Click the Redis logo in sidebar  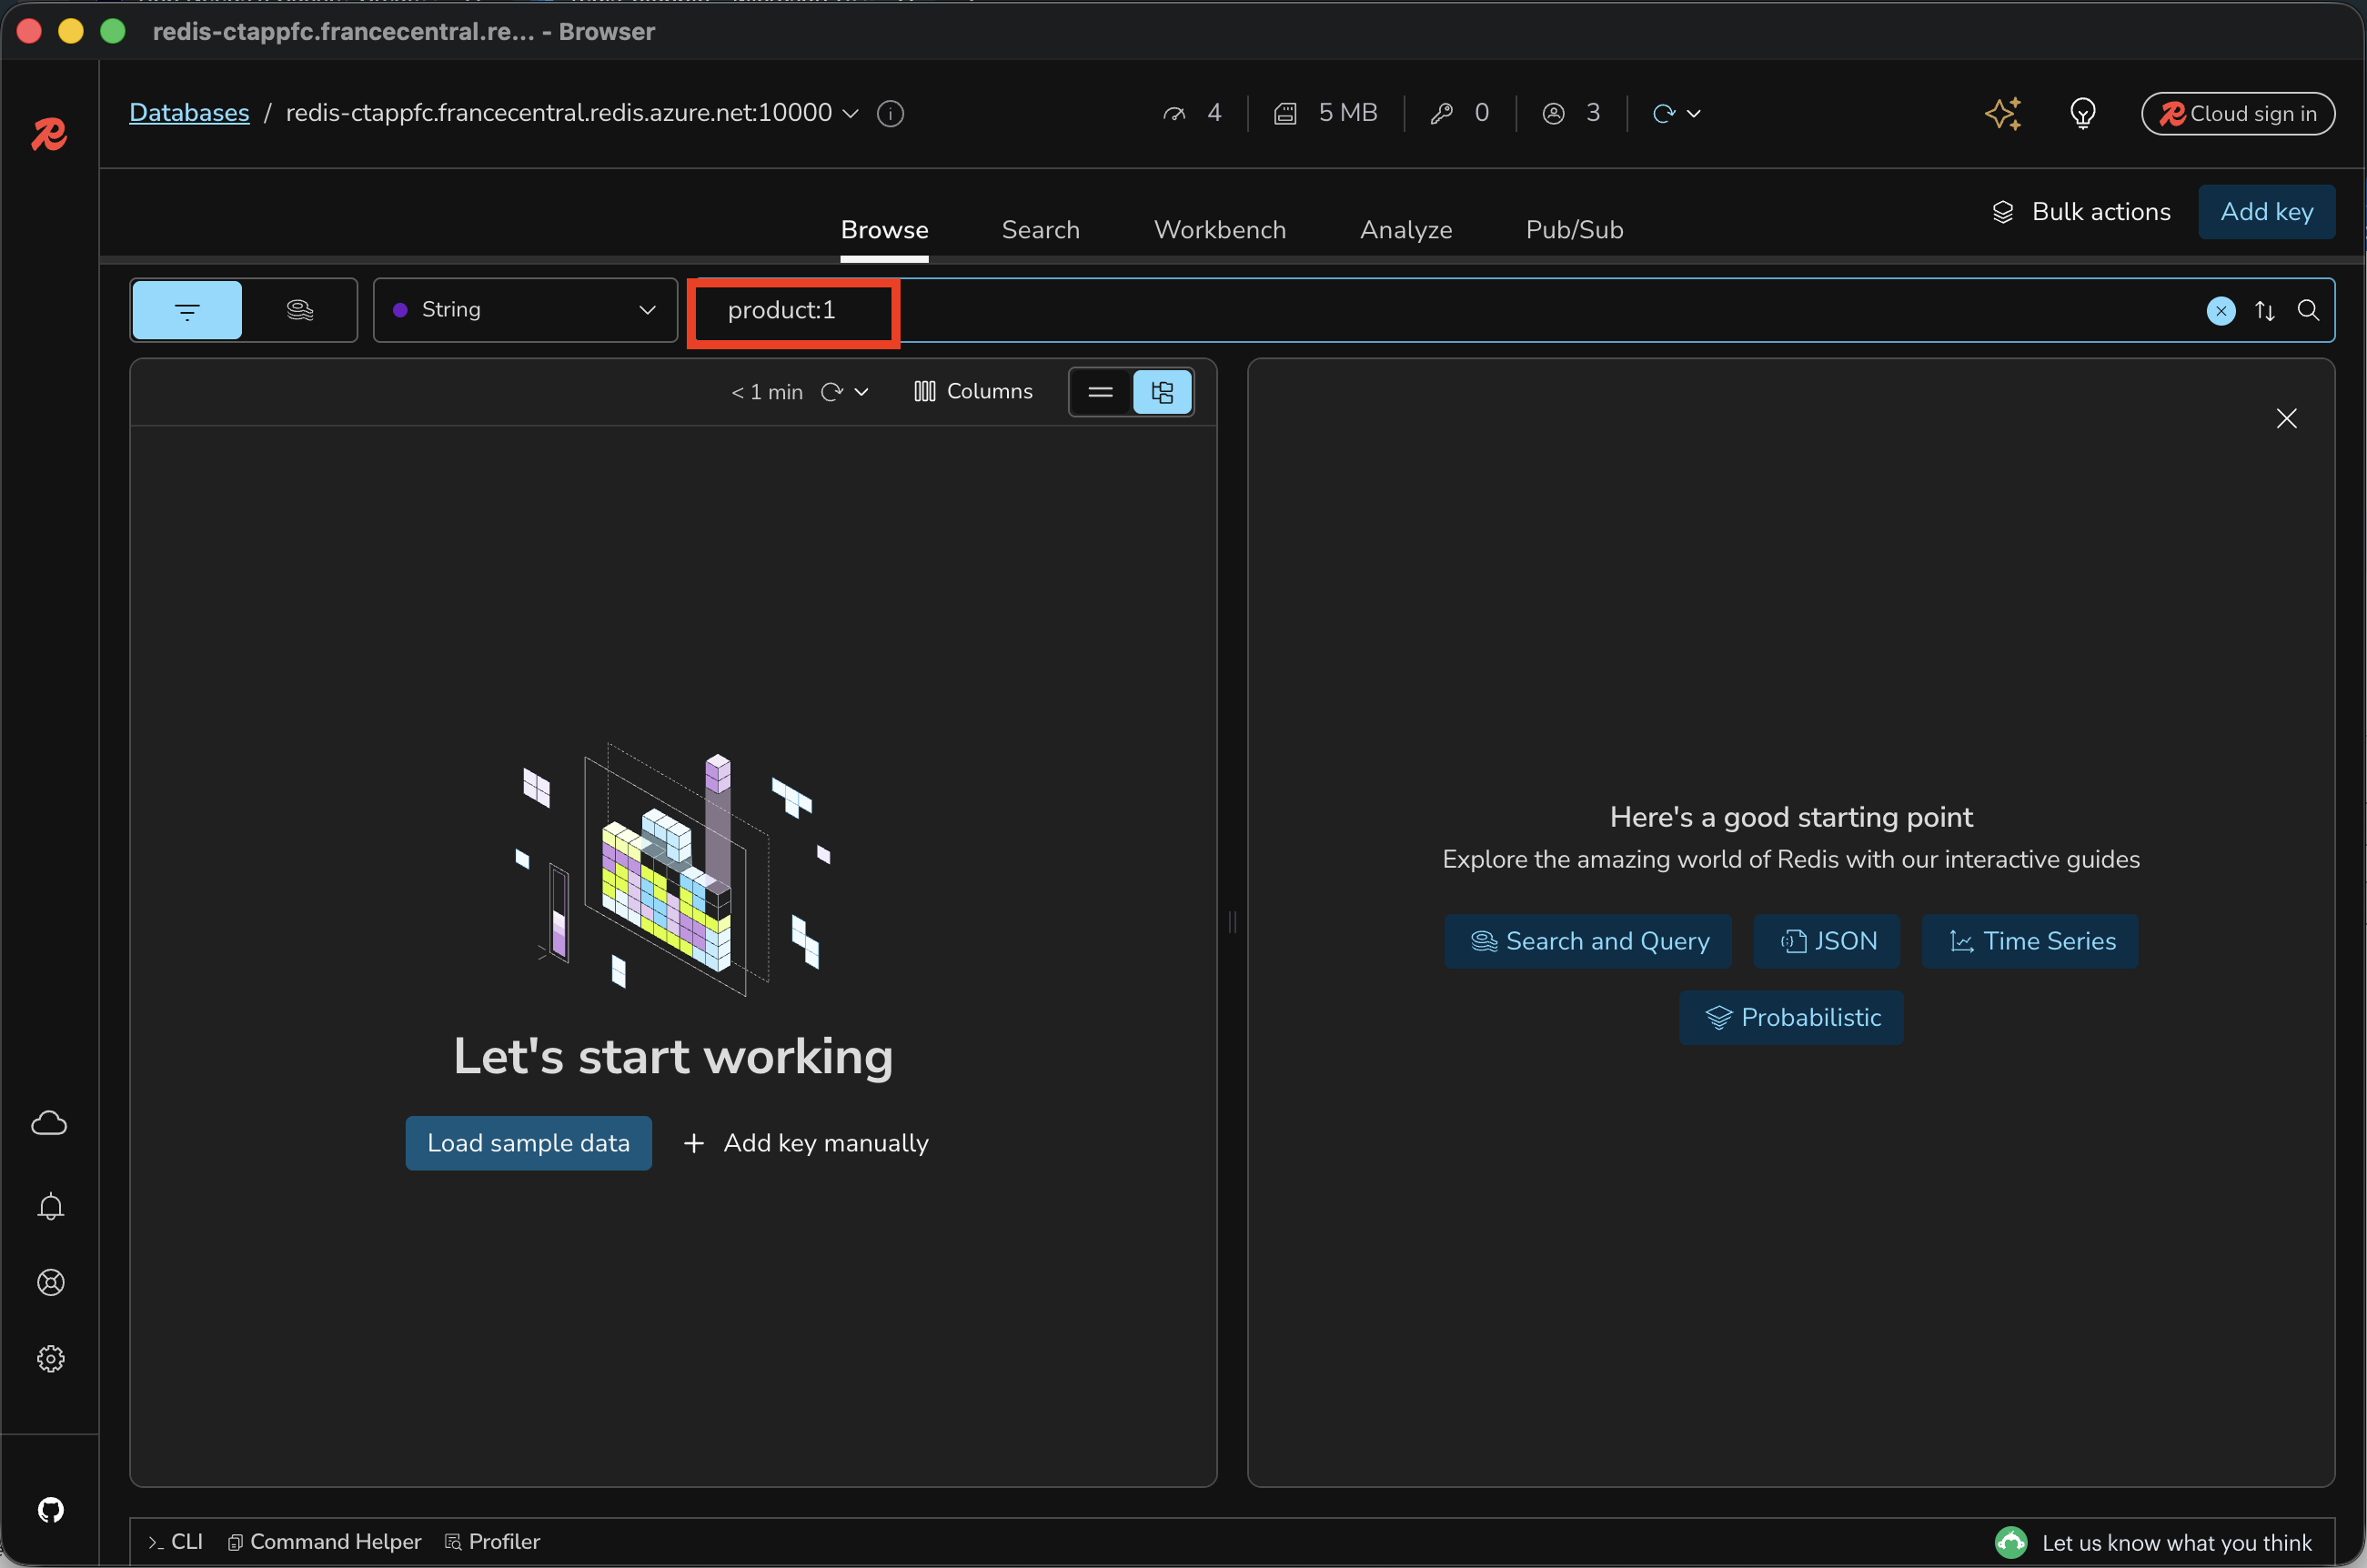tap(49, 133)
